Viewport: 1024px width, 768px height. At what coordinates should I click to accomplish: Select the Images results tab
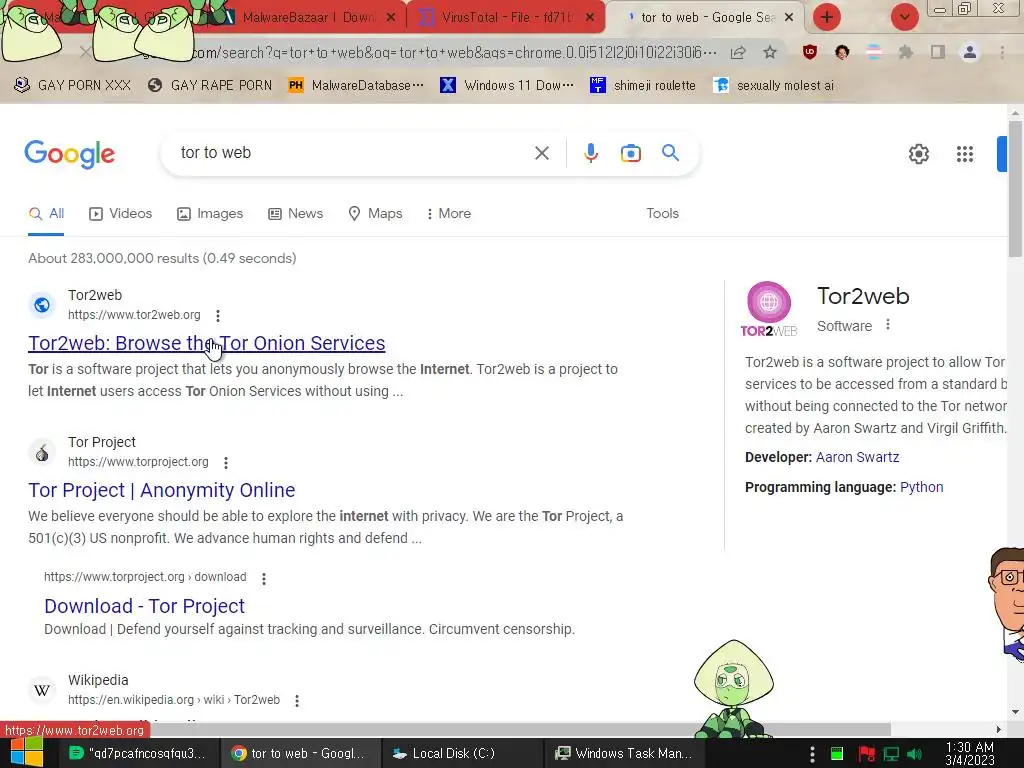coord(210,214)
